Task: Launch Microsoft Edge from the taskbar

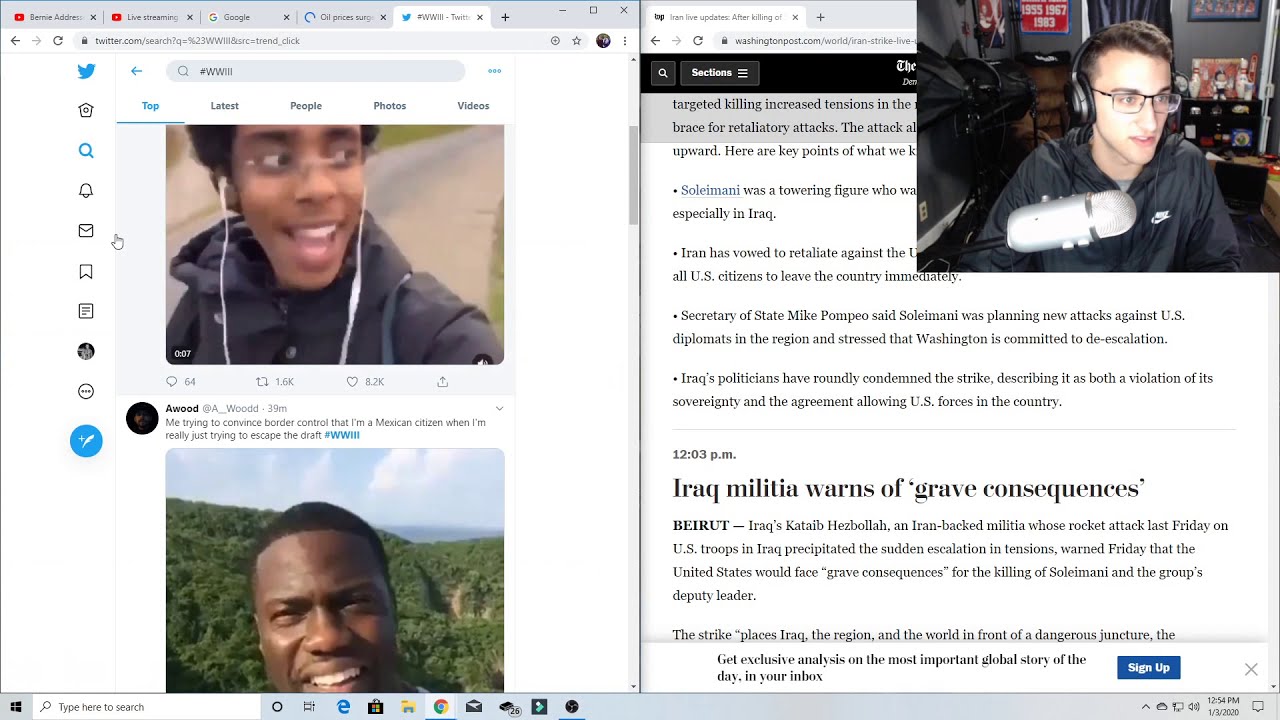Action: coord(343,707)
